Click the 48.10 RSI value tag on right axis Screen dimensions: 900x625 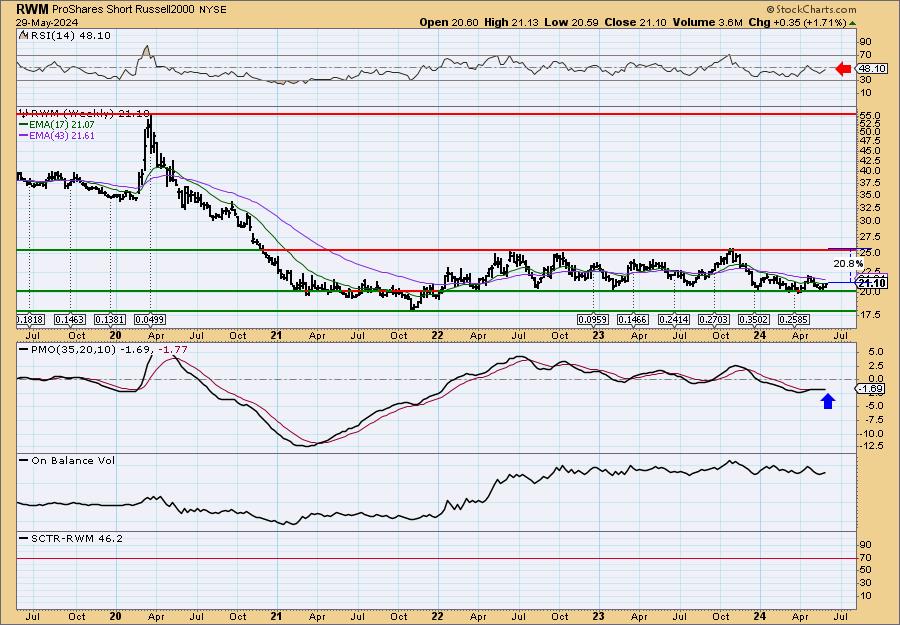pyautogui.click(x=871, y=68)
